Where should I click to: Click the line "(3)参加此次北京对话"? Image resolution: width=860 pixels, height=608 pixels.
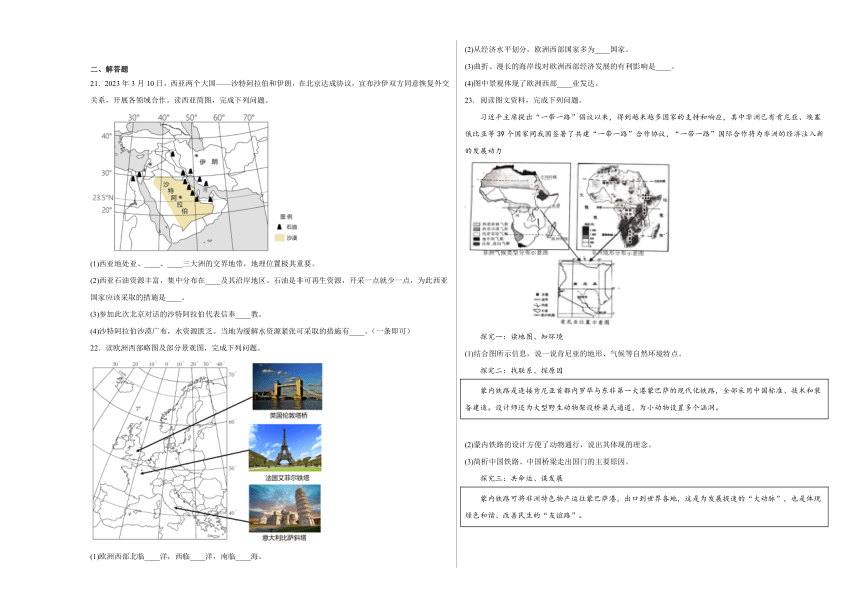(x=176, y=314)
